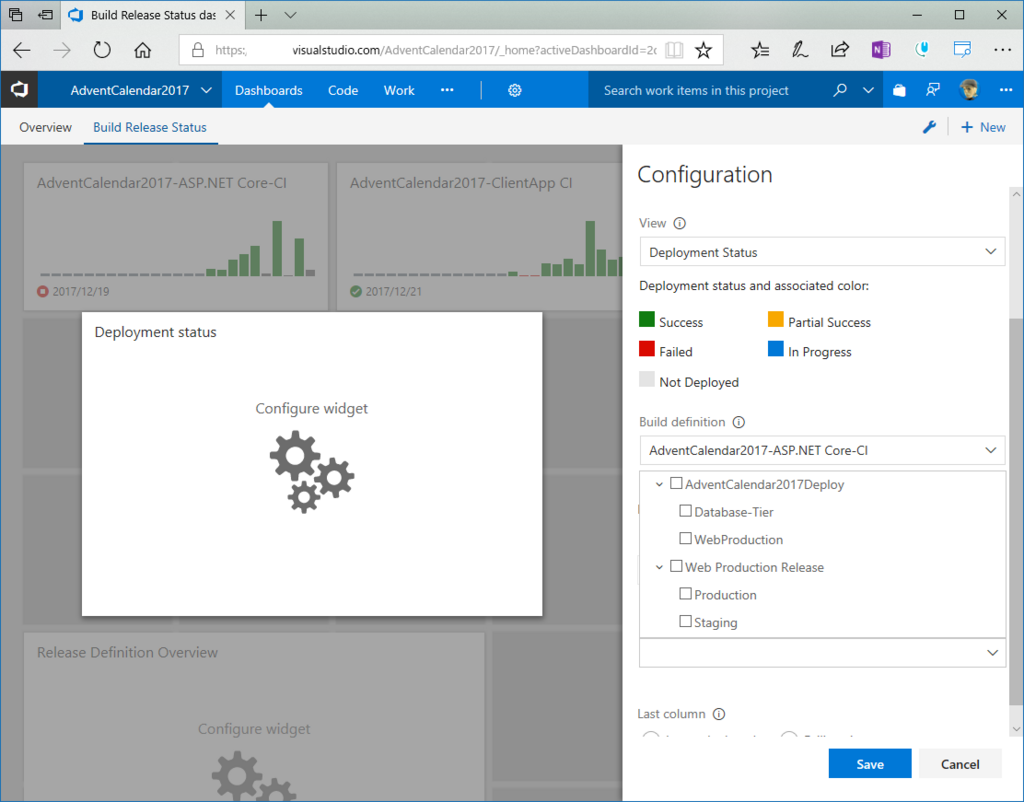Check the Staging environment
The height and width of the screenshot is (802, 1024).
pyautogui.click(x=685, y=621)
